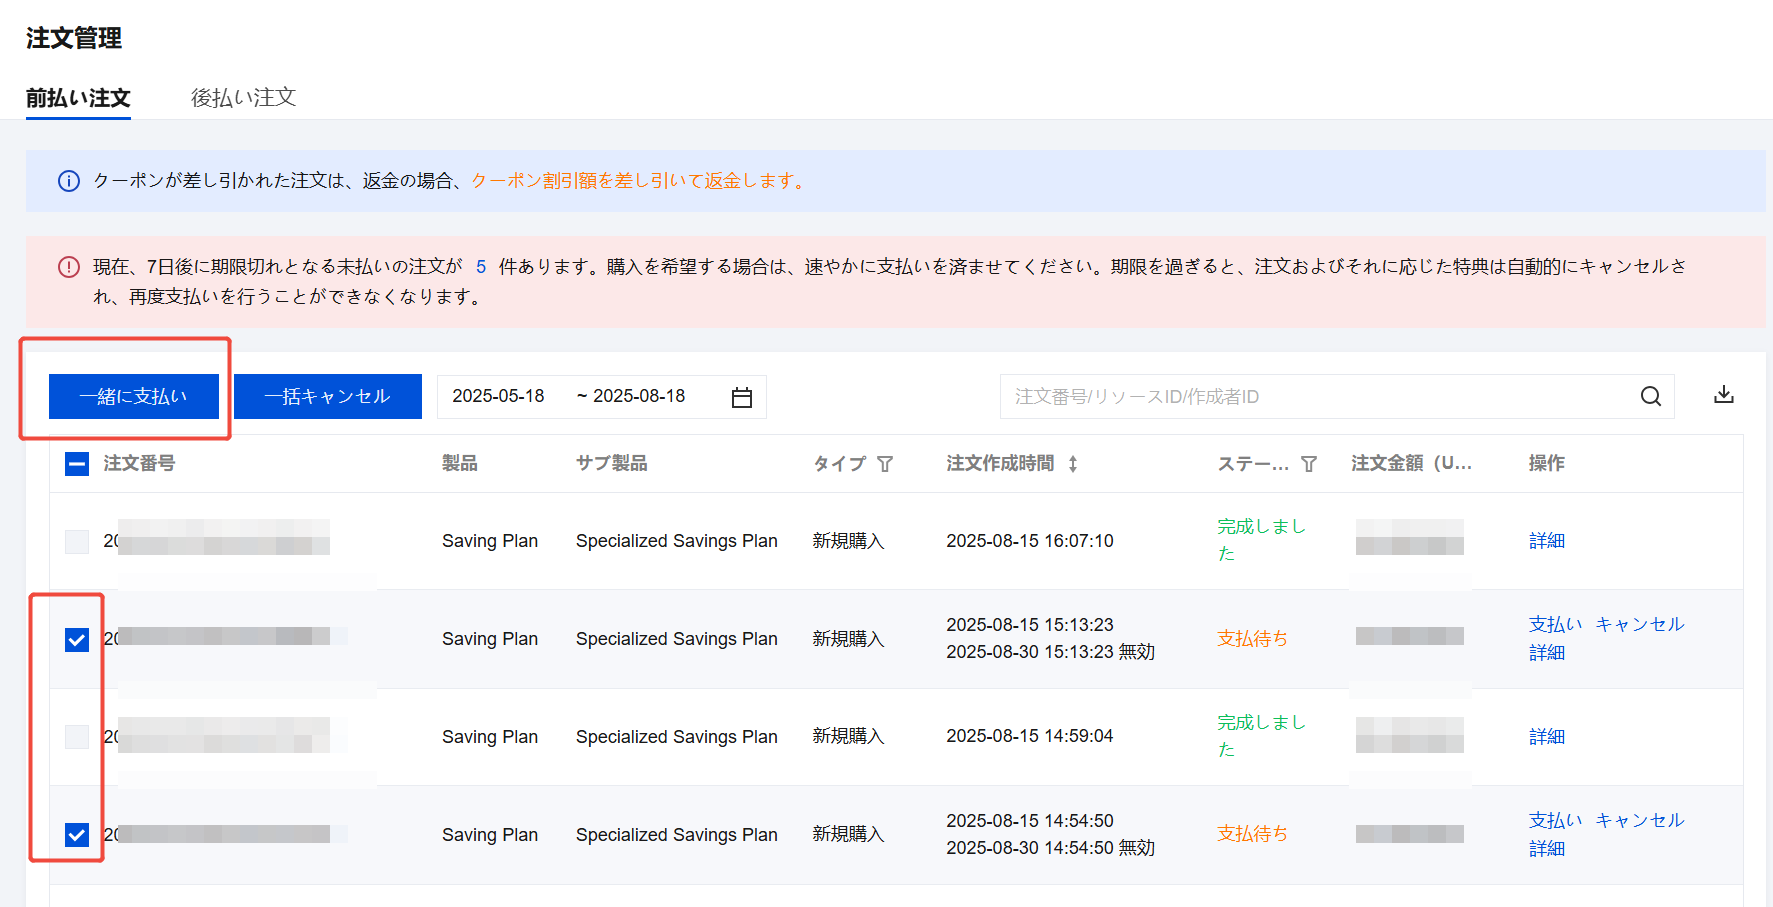1773x907 pixels.
Task: Open the タイプ column filter
Action: (x=885, y=464)
